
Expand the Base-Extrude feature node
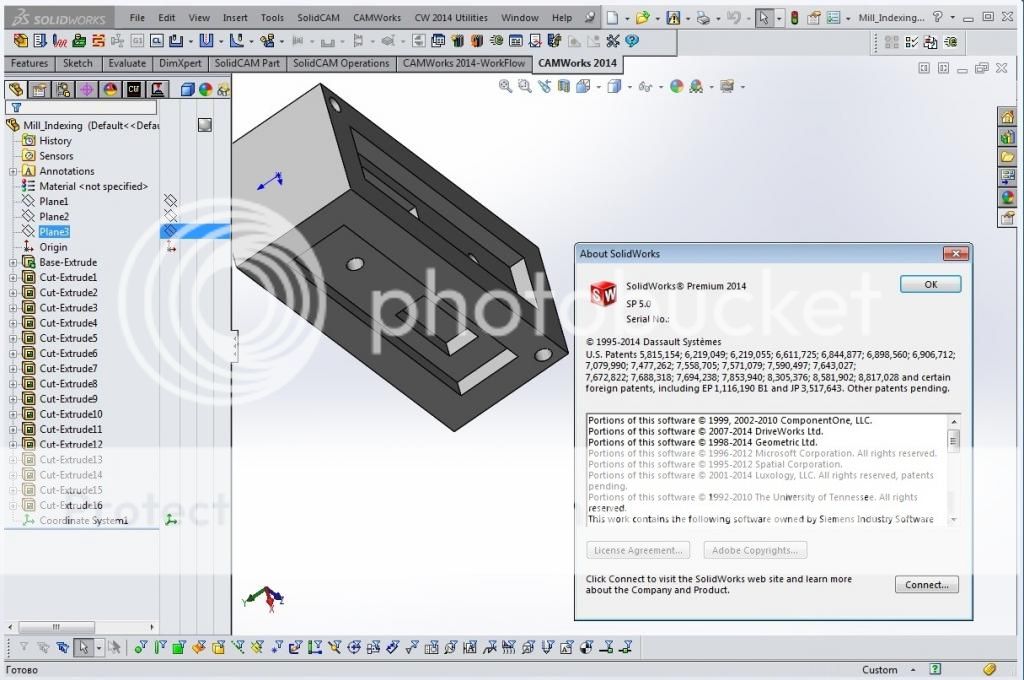(13, 262)
